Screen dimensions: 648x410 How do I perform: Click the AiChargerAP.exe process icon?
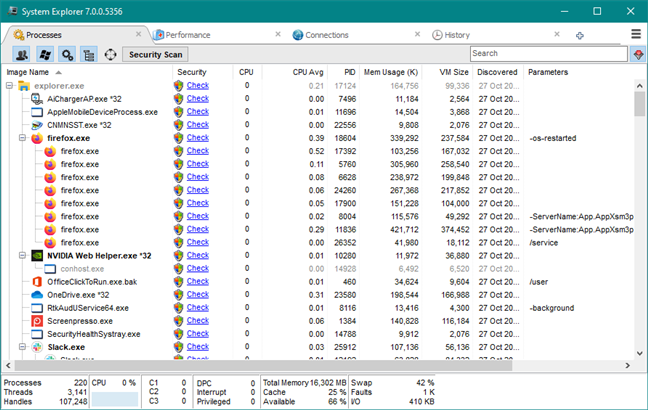[37, 99]
